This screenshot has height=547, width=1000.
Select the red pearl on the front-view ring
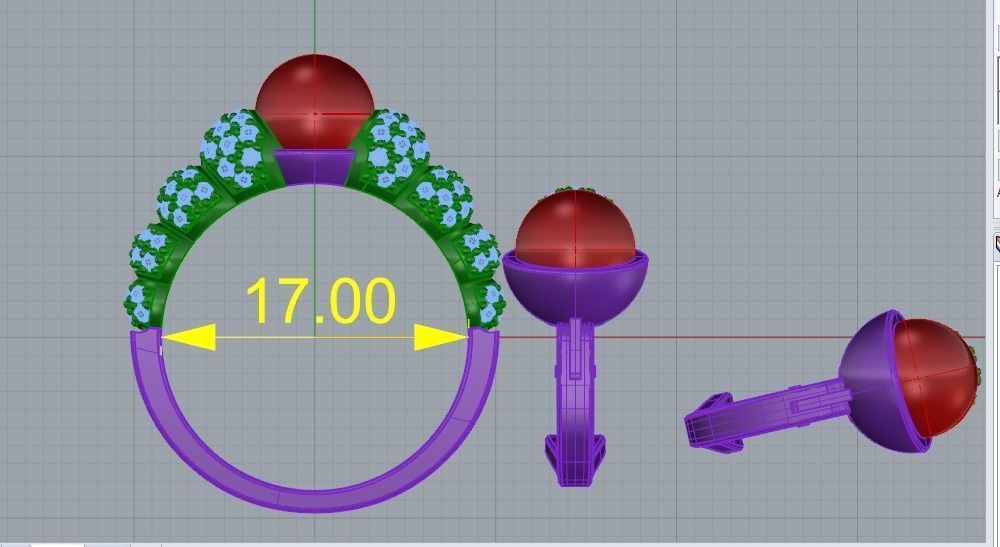click(314, 102)
